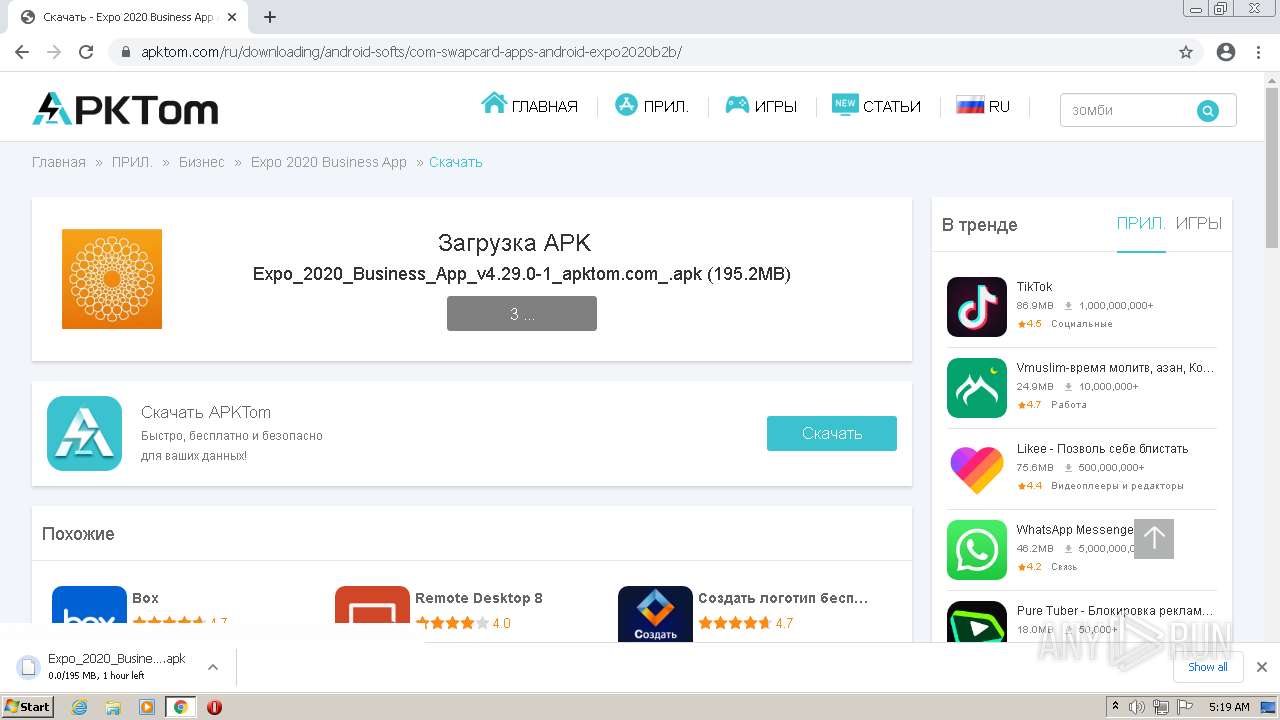The image size is (1280, 720).
Task: Open the Likee heart app icon
Action: [x=977, y=469]
